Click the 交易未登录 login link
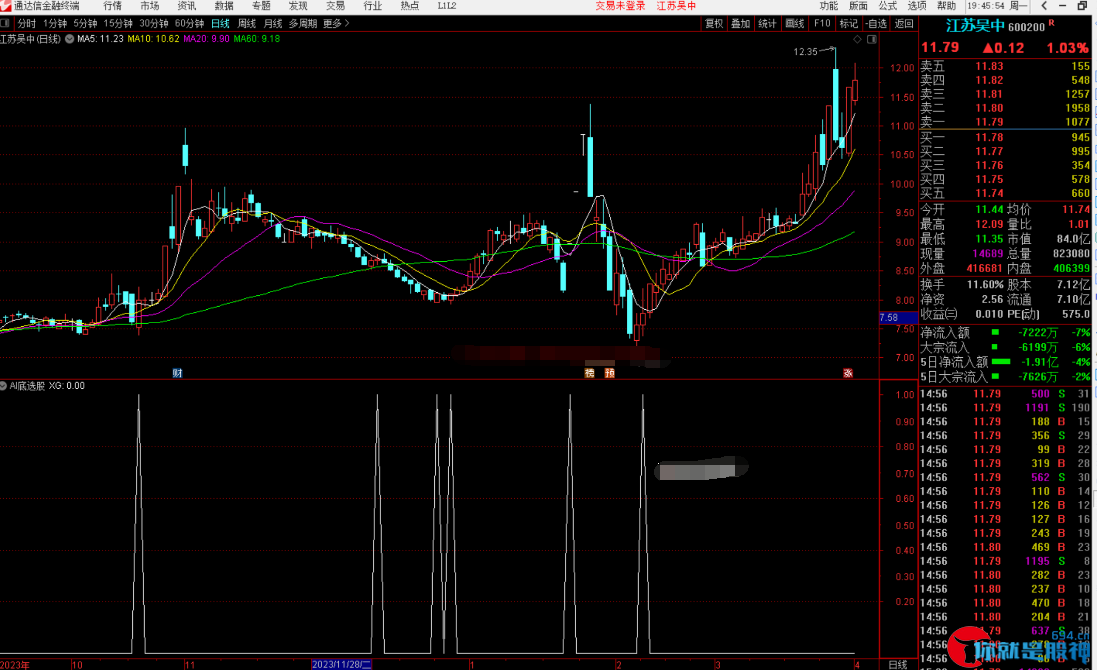 pyautogui.click(x=620, y=6)
